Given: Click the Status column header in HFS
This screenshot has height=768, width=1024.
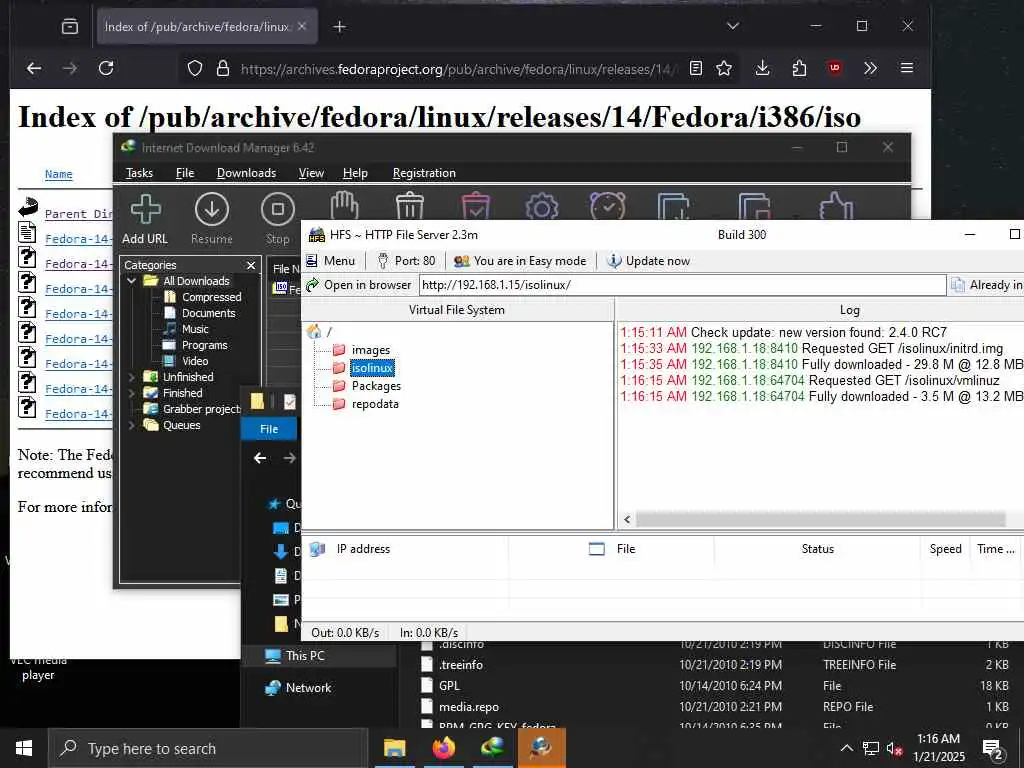Looking at the screenshot, I should [818, 549].
